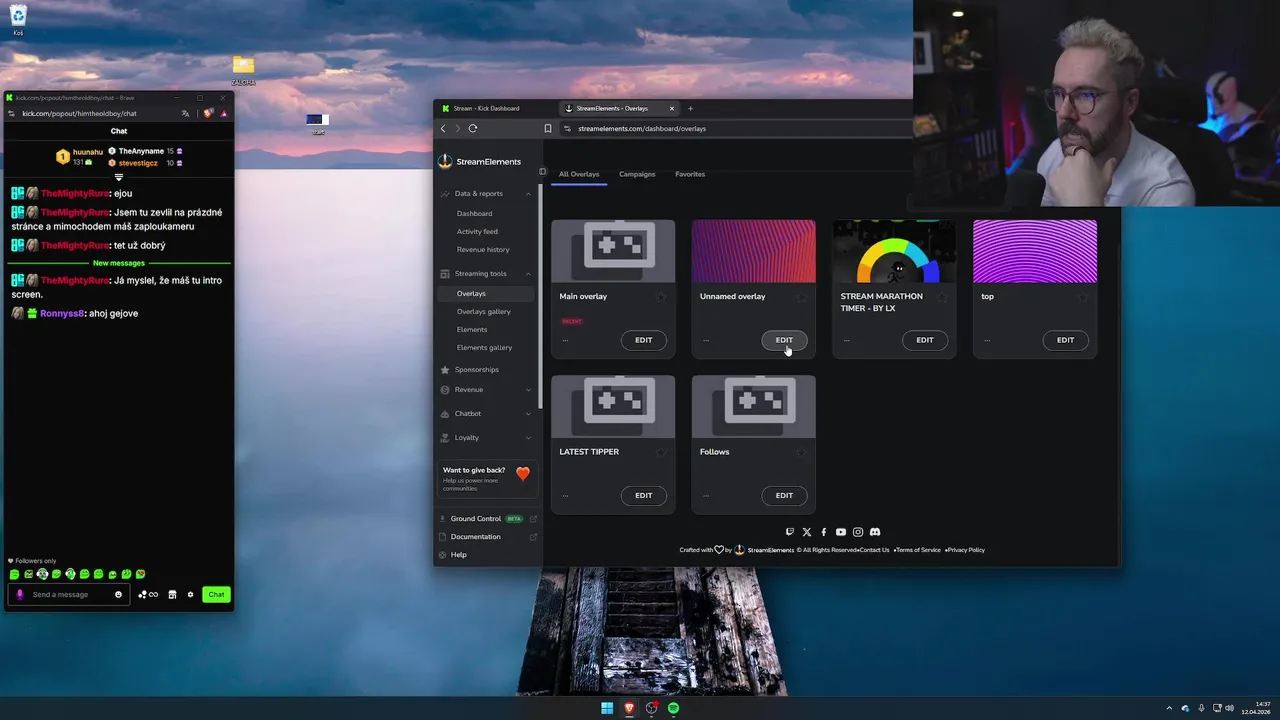The width and height of the screenshot is (1280, 720).
Task: Click the bookmark icon in the browser toolbar
Action: pos(548,128)
